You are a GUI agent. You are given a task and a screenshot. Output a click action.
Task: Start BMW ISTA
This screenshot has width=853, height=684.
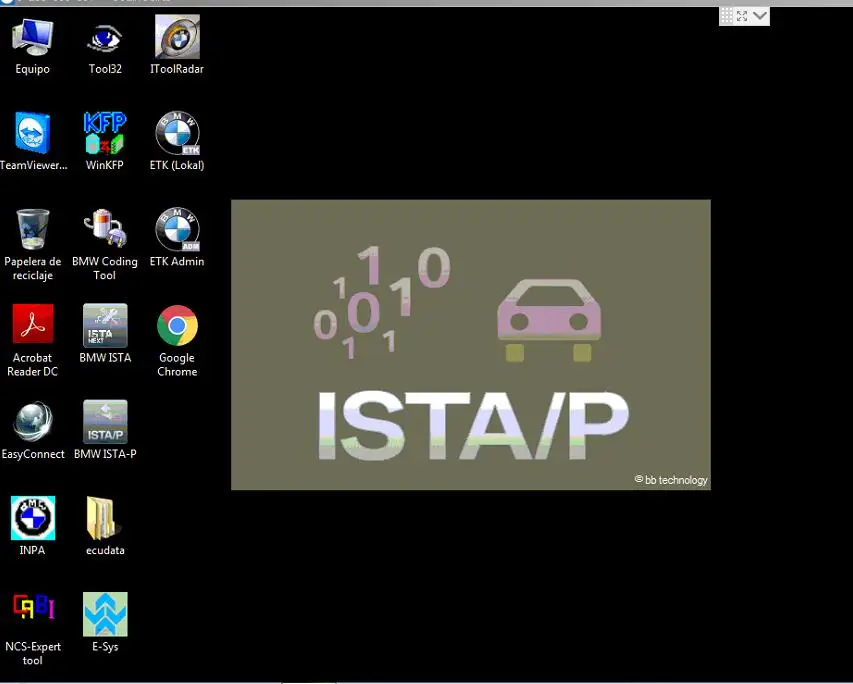coord(104,327)
